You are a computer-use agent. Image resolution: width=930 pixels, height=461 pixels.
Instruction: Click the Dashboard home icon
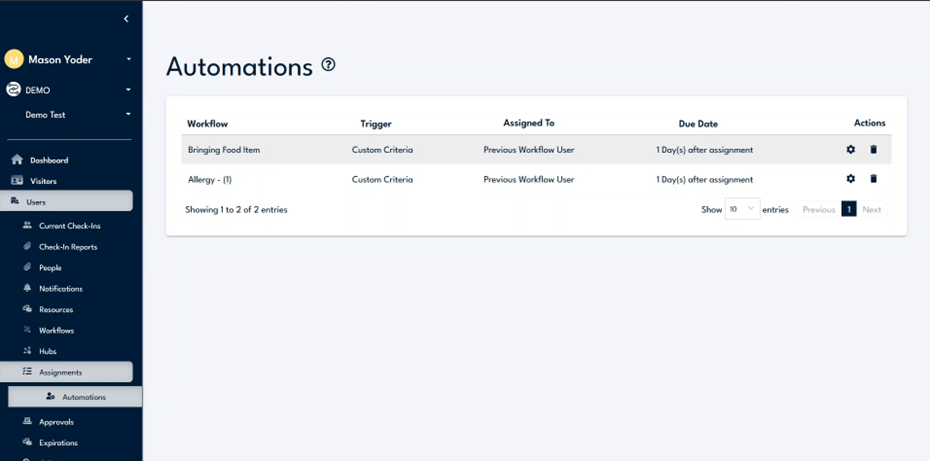[x=17, y=160]
